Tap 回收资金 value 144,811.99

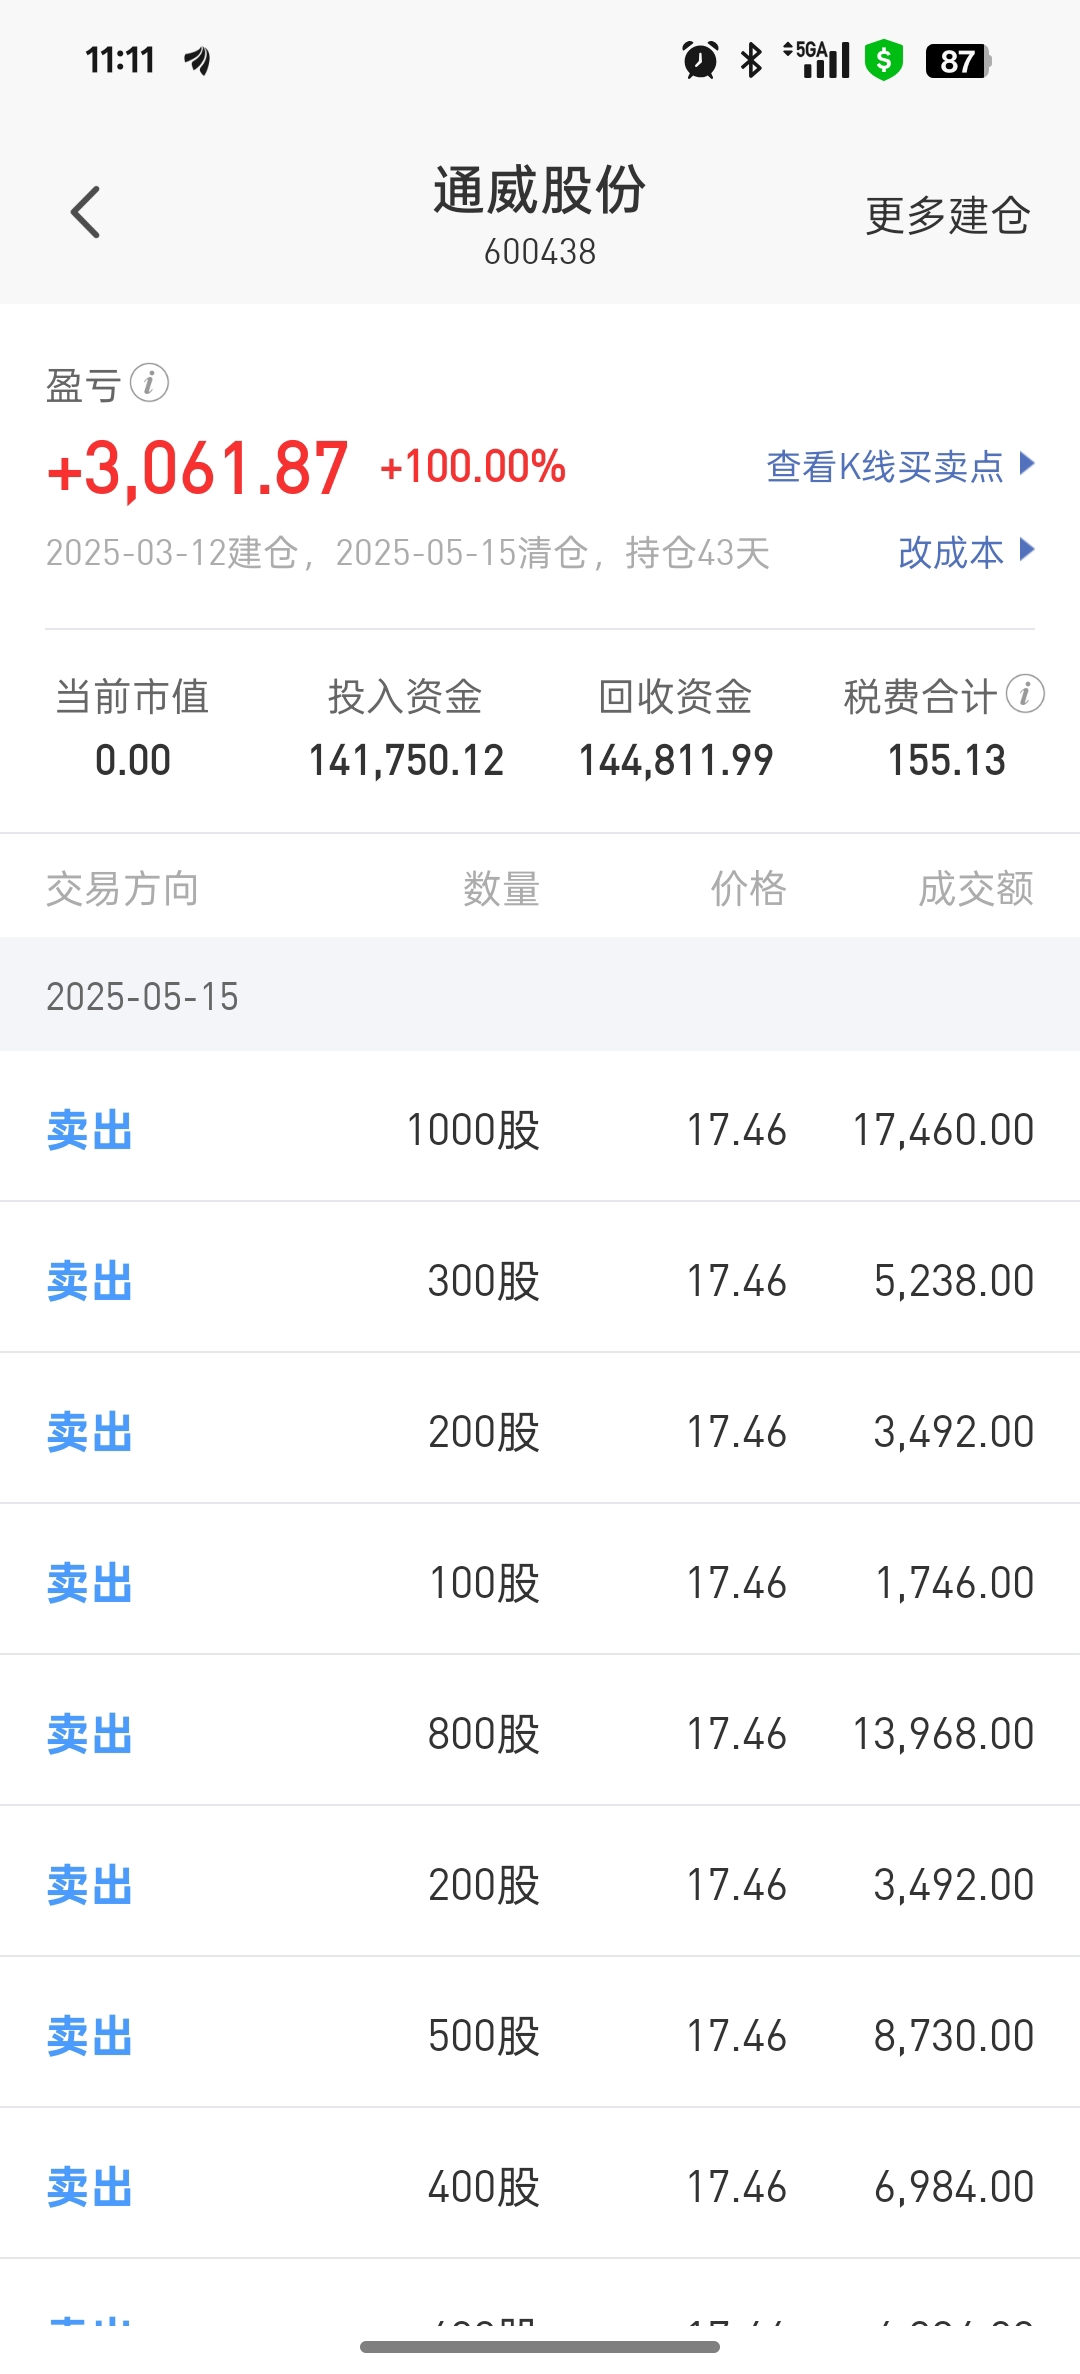click(676, 760)
